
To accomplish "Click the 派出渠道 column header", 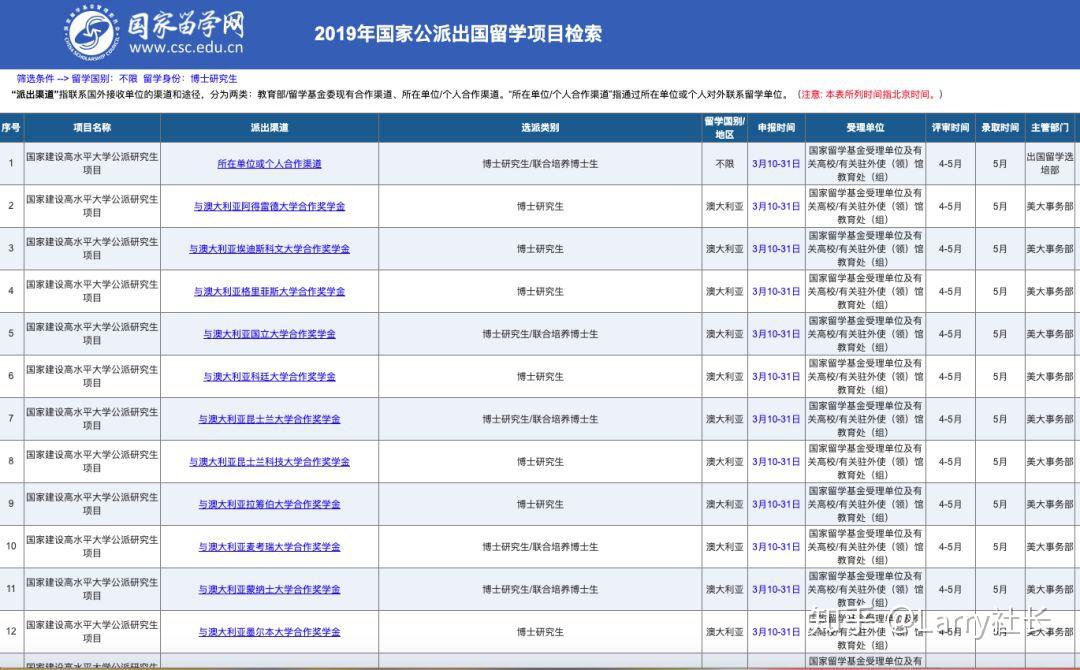I will click(269, 127).
